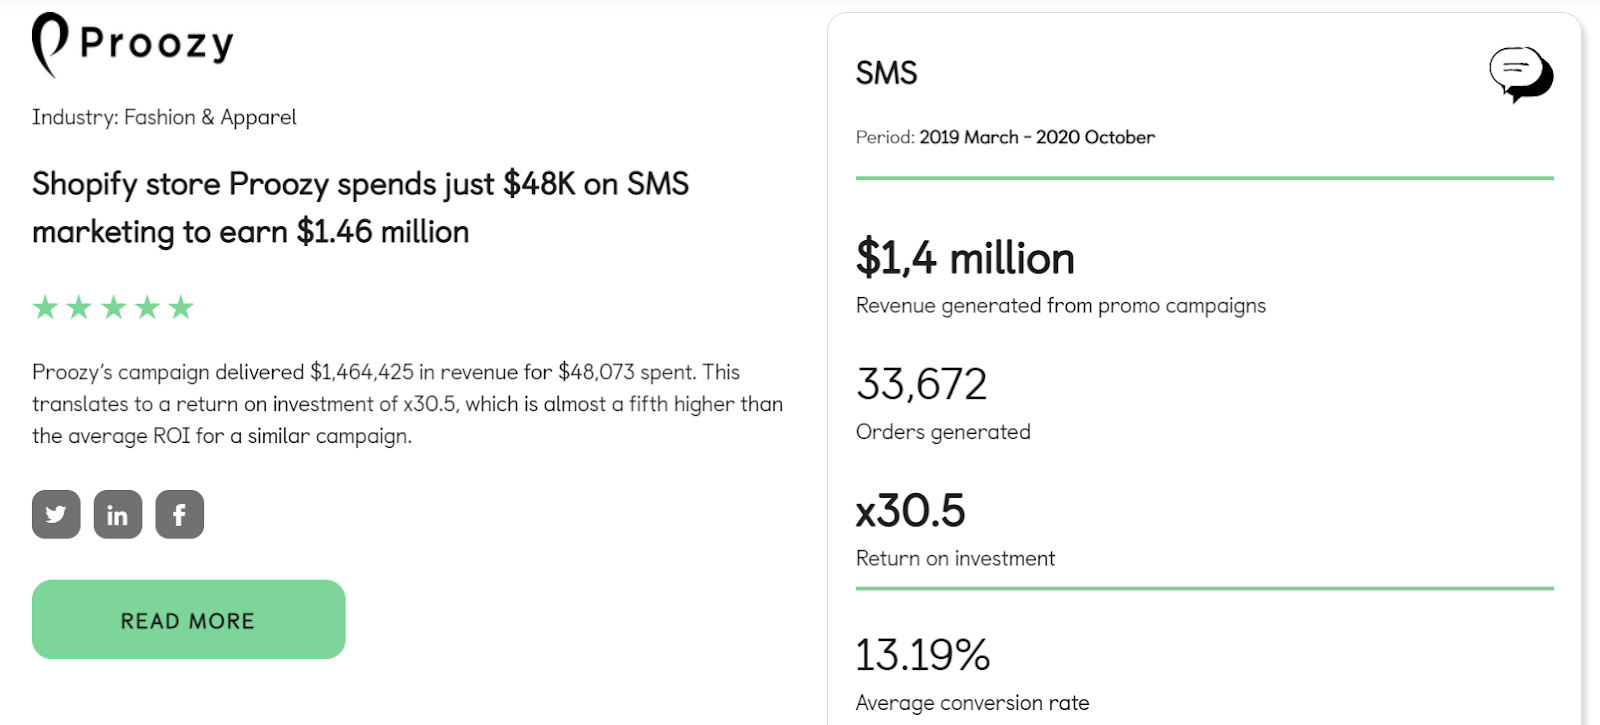This screenshot has width=1600, height=725.
Task: Click the first green rating star
Action: (45, 307)
